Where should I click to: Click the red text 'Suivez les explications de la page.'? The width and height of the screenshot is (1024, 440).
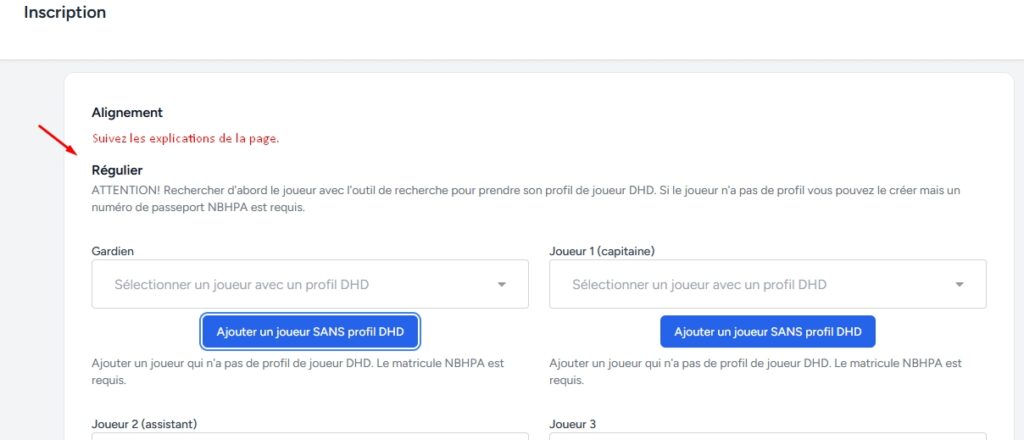(x=185, y=139)
